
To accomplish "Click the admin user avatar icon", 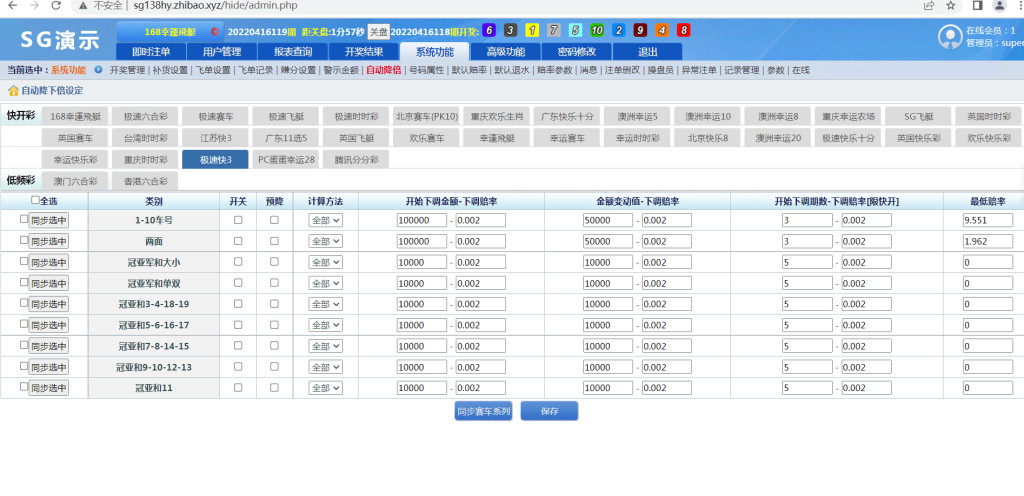I will click(x=950, y=37).
